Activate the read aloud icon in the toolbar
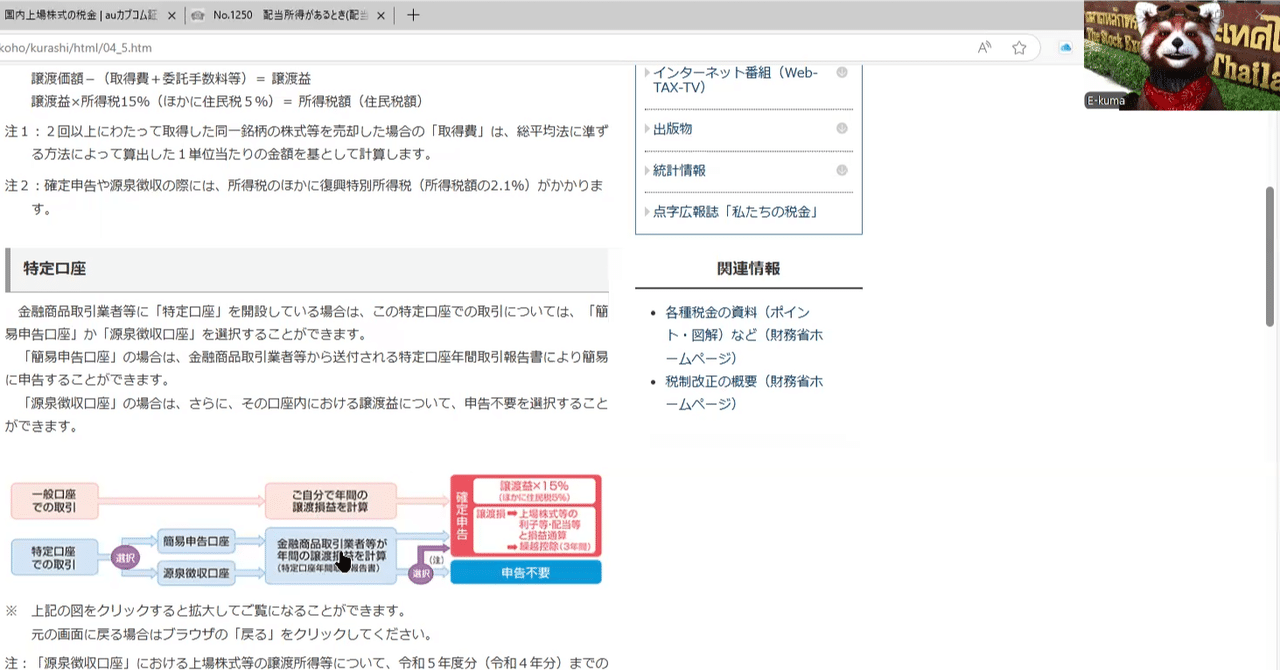 984,47
